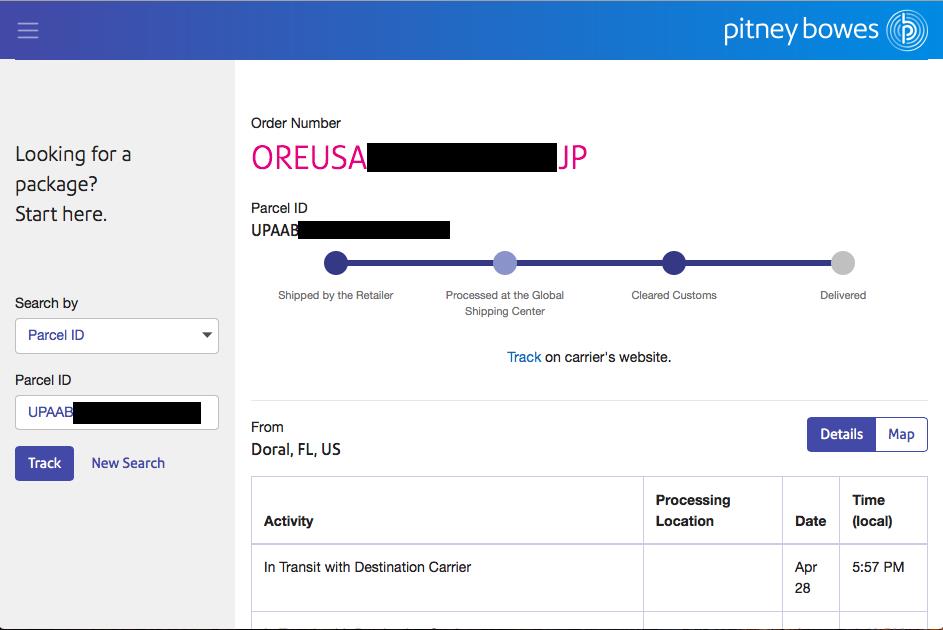Click the New Search link

pyautogui.click(x=128, y=463)
